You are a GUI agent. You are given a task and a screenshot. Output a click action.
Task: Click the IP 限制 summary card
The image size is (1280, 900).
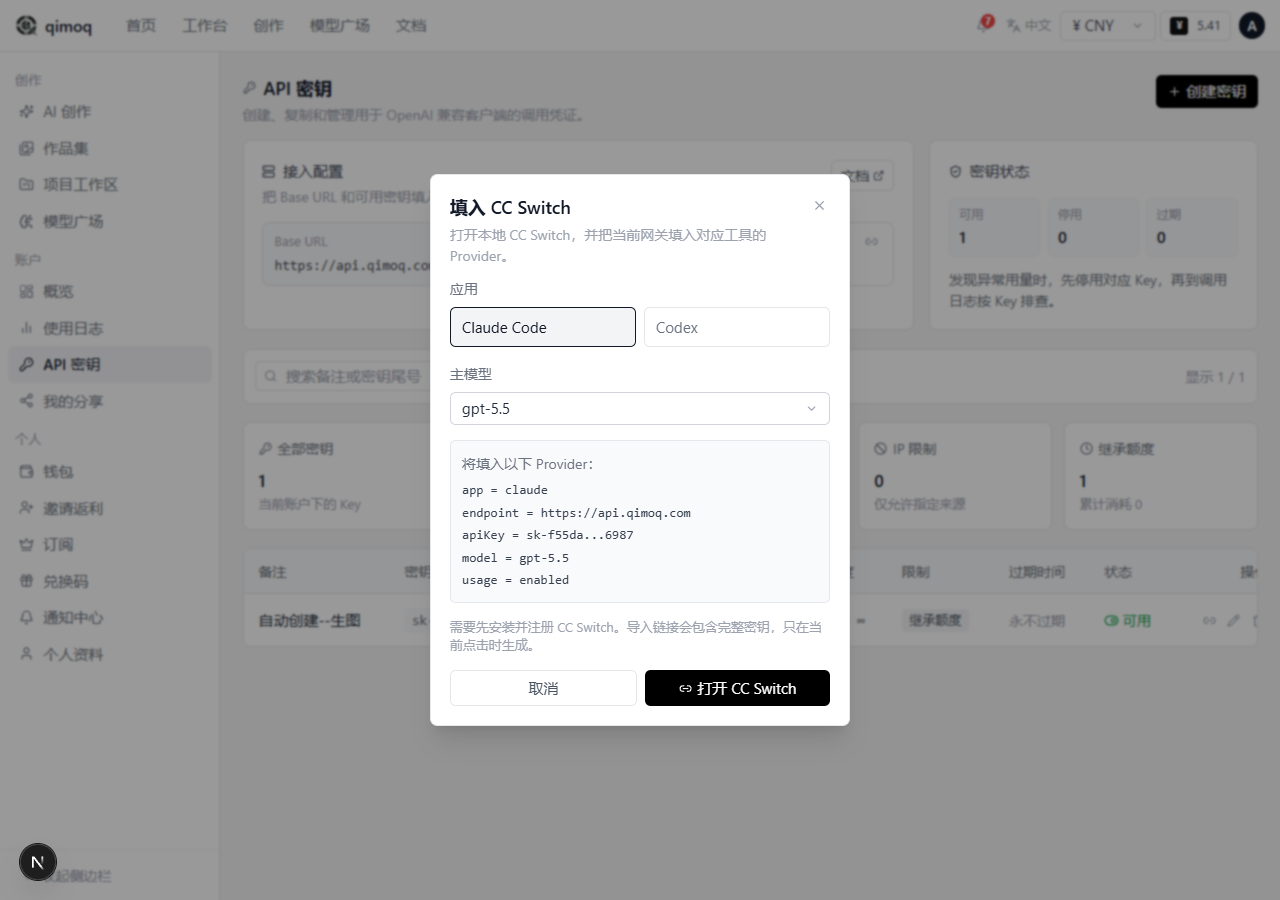pos(956,476)
